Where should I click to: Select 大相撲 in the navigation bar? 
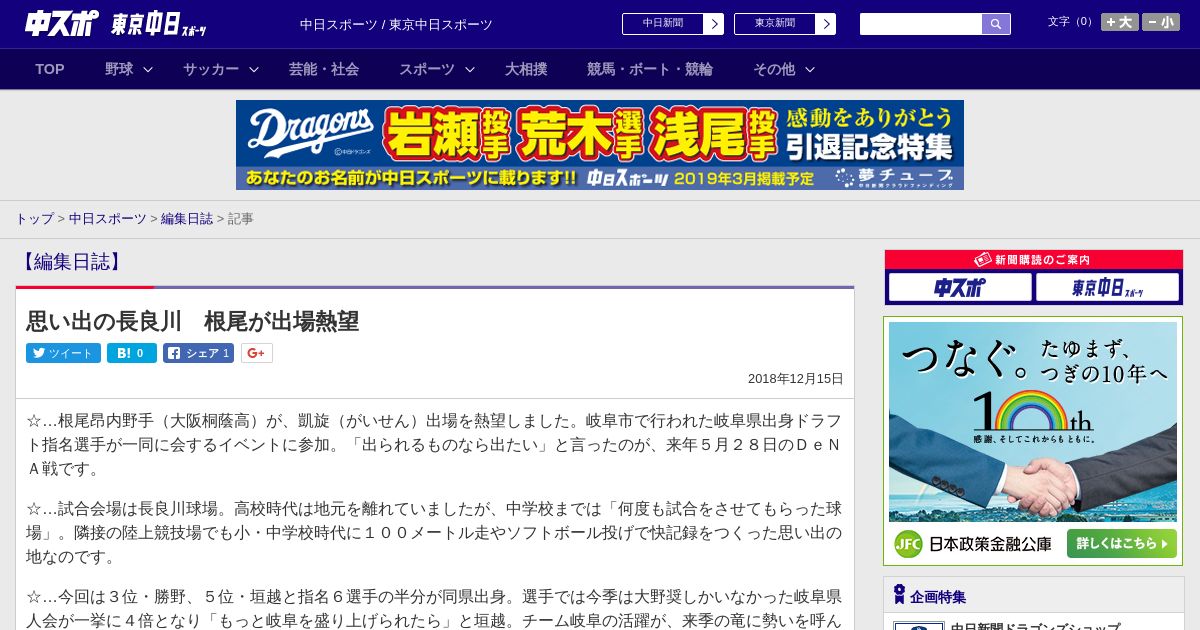coord(526,69)
